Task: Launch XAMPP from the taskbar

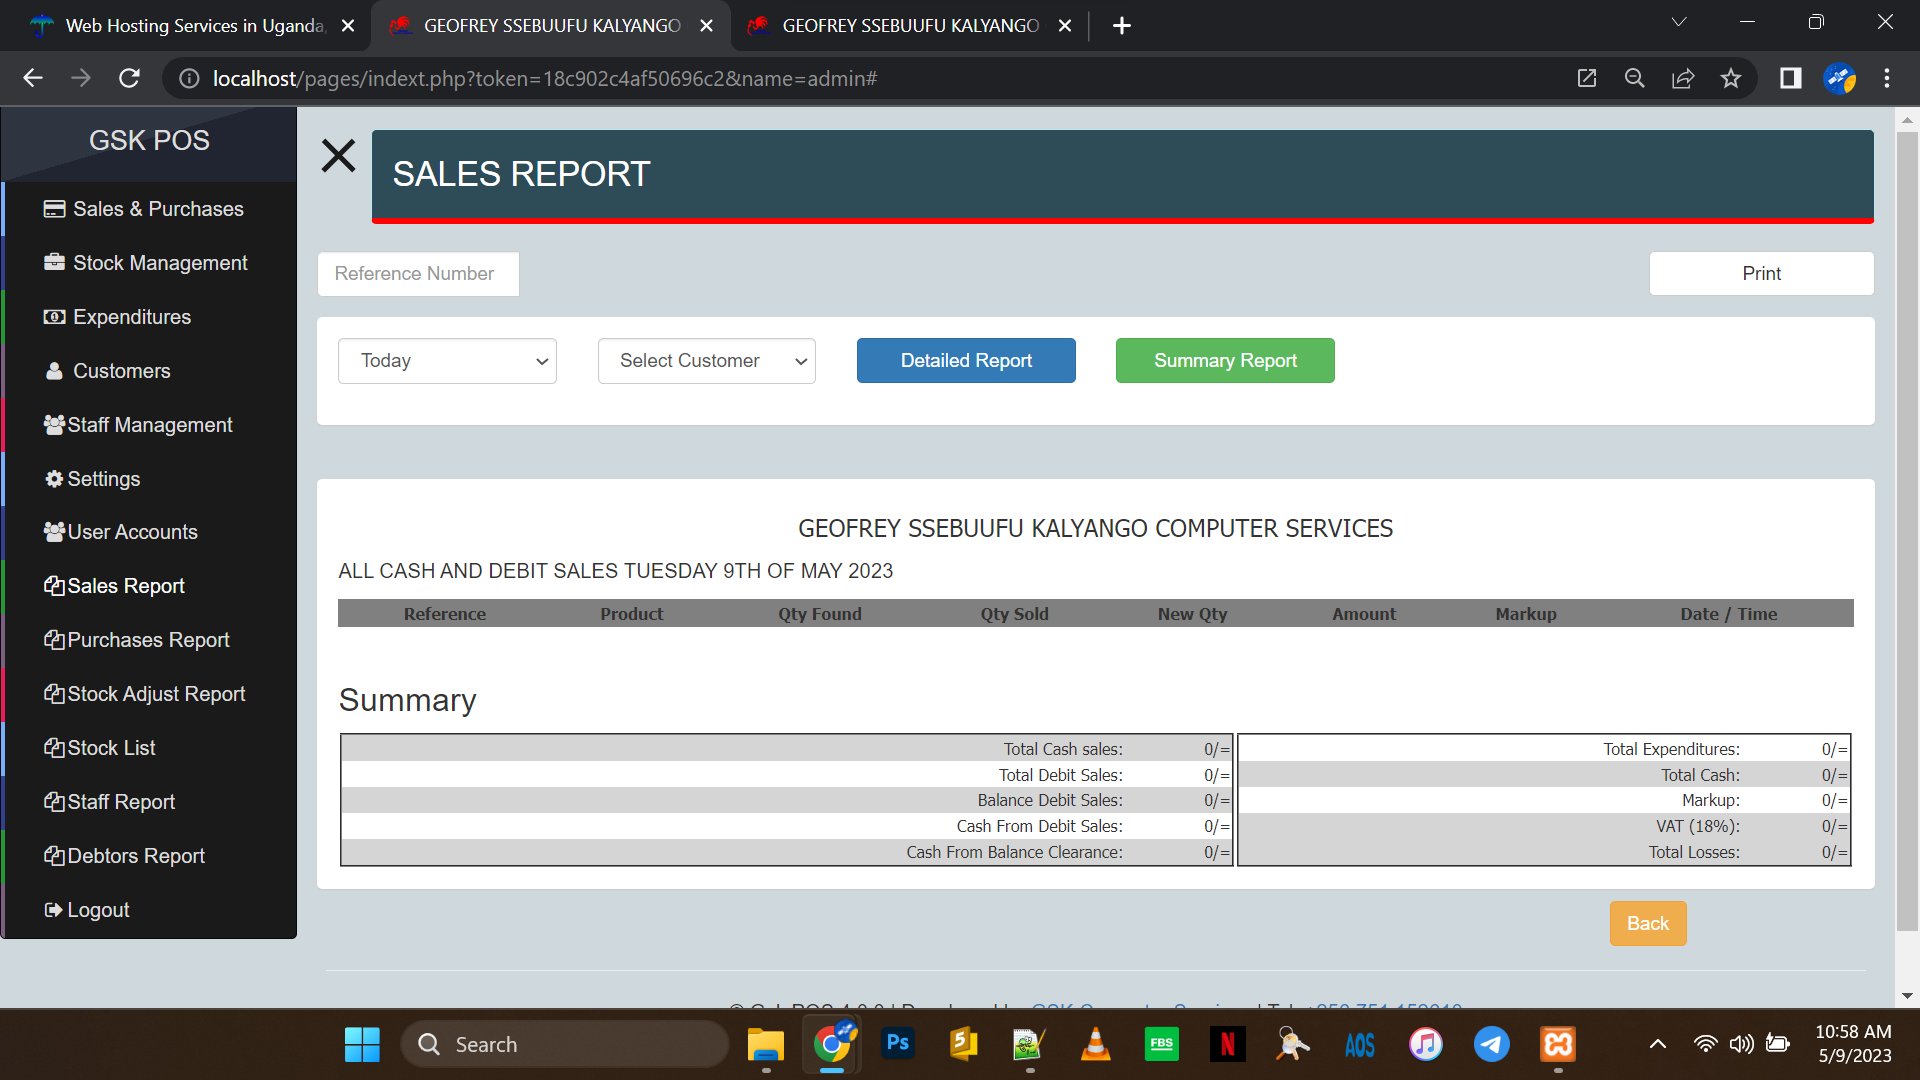Action: point(1557,1044)
